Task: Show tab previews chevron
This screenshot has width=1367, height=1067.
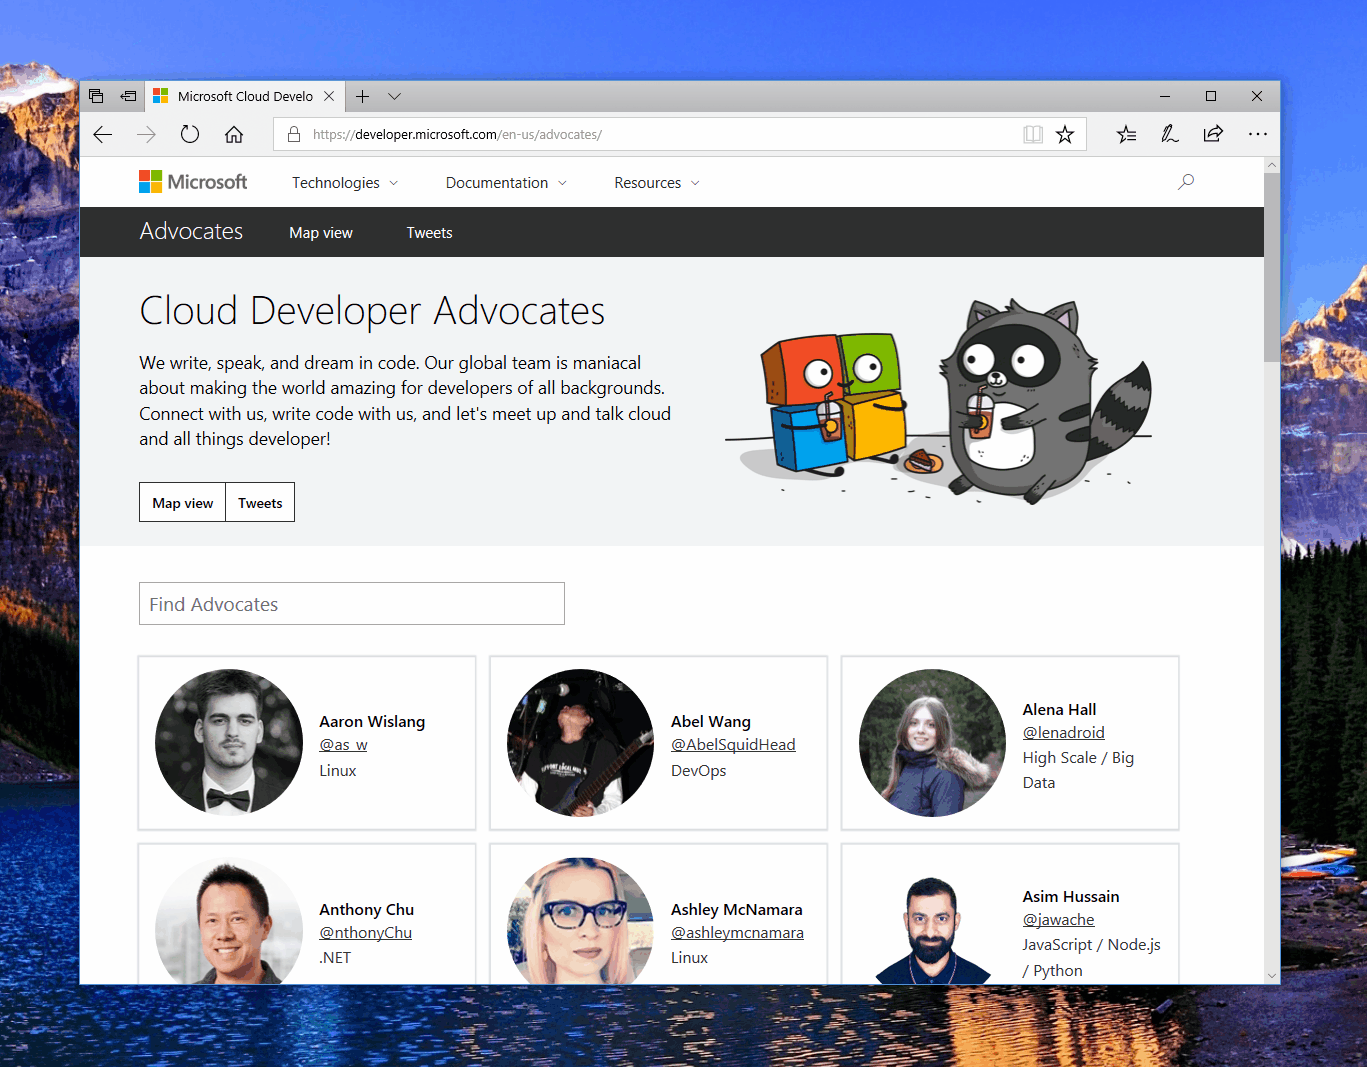Action: pos(395,97)
